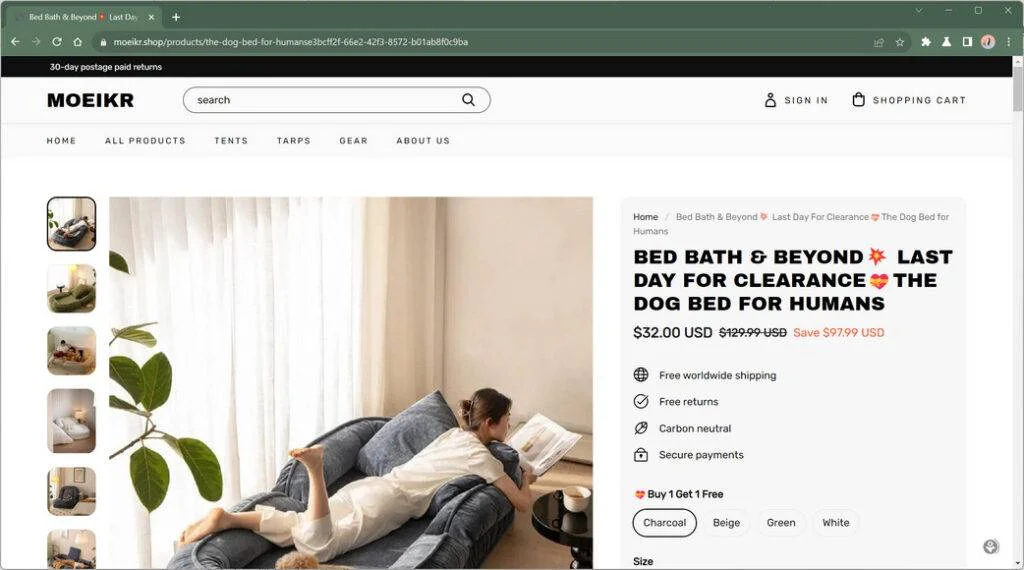
Task: Select the Charcoal color option
Action: coord(664,523)
